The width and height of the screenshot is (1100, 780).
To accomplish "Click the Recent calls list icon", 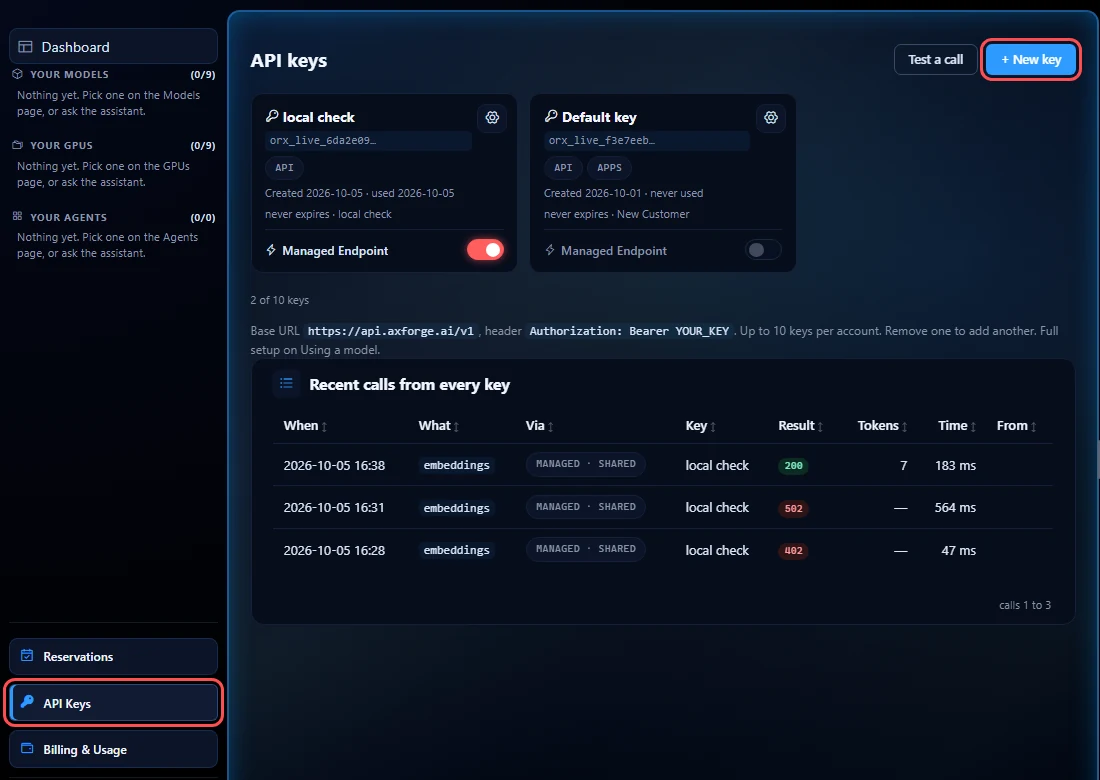I will (x=286, y=383).
